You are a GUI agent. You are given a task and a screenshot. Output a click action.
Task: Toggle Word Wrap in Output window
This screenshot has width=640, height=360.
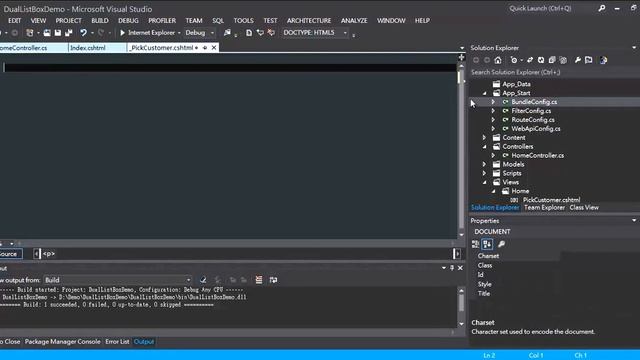[273, 280]
